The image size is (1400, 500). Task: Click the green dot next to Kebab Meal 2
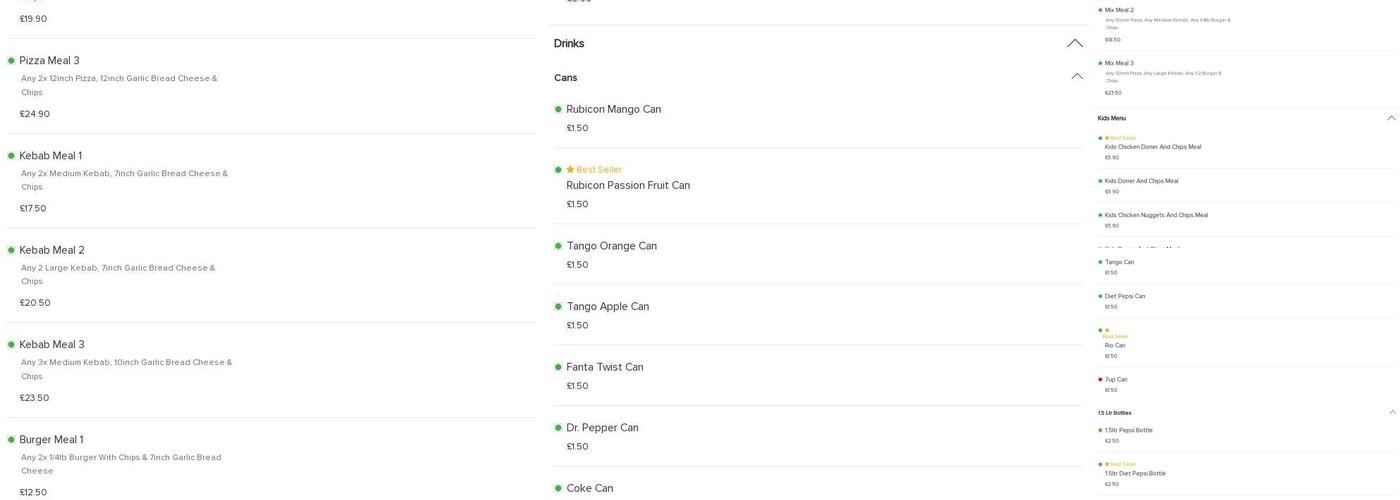pos(11,250)
